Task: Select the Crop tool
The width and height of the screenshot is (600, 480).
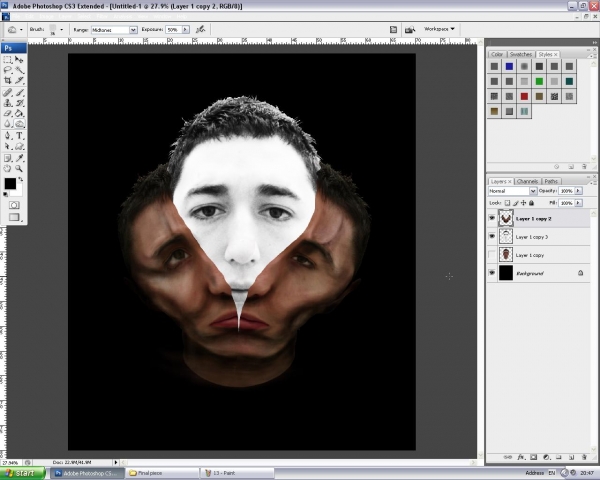Action: point(8,80)
